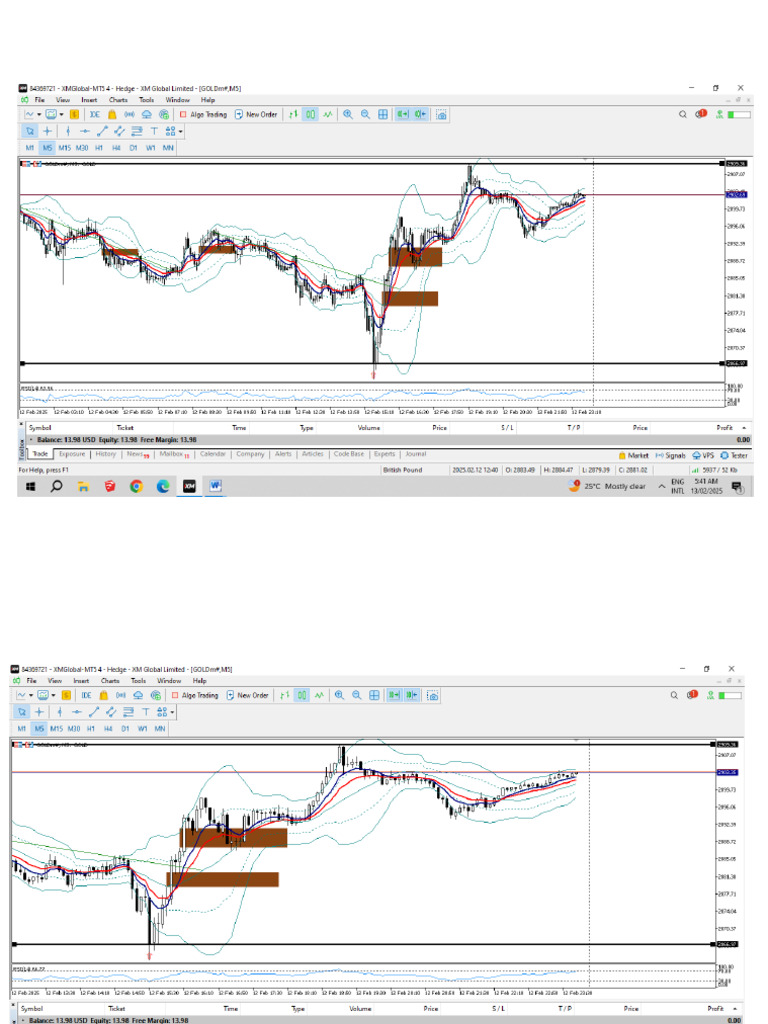Tile chart windows via grid icon, upper window
The image size is (768, 1024).
pyautogui.click(x=383, y=114)
